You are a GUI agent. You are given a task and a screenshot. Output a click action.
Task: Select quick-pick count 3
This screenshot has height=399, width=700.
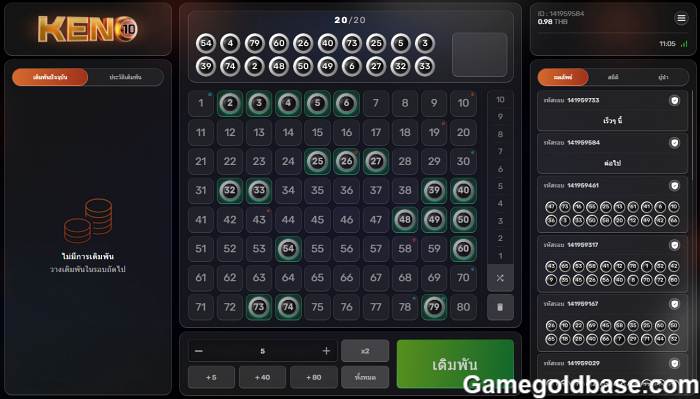(500, 221)
